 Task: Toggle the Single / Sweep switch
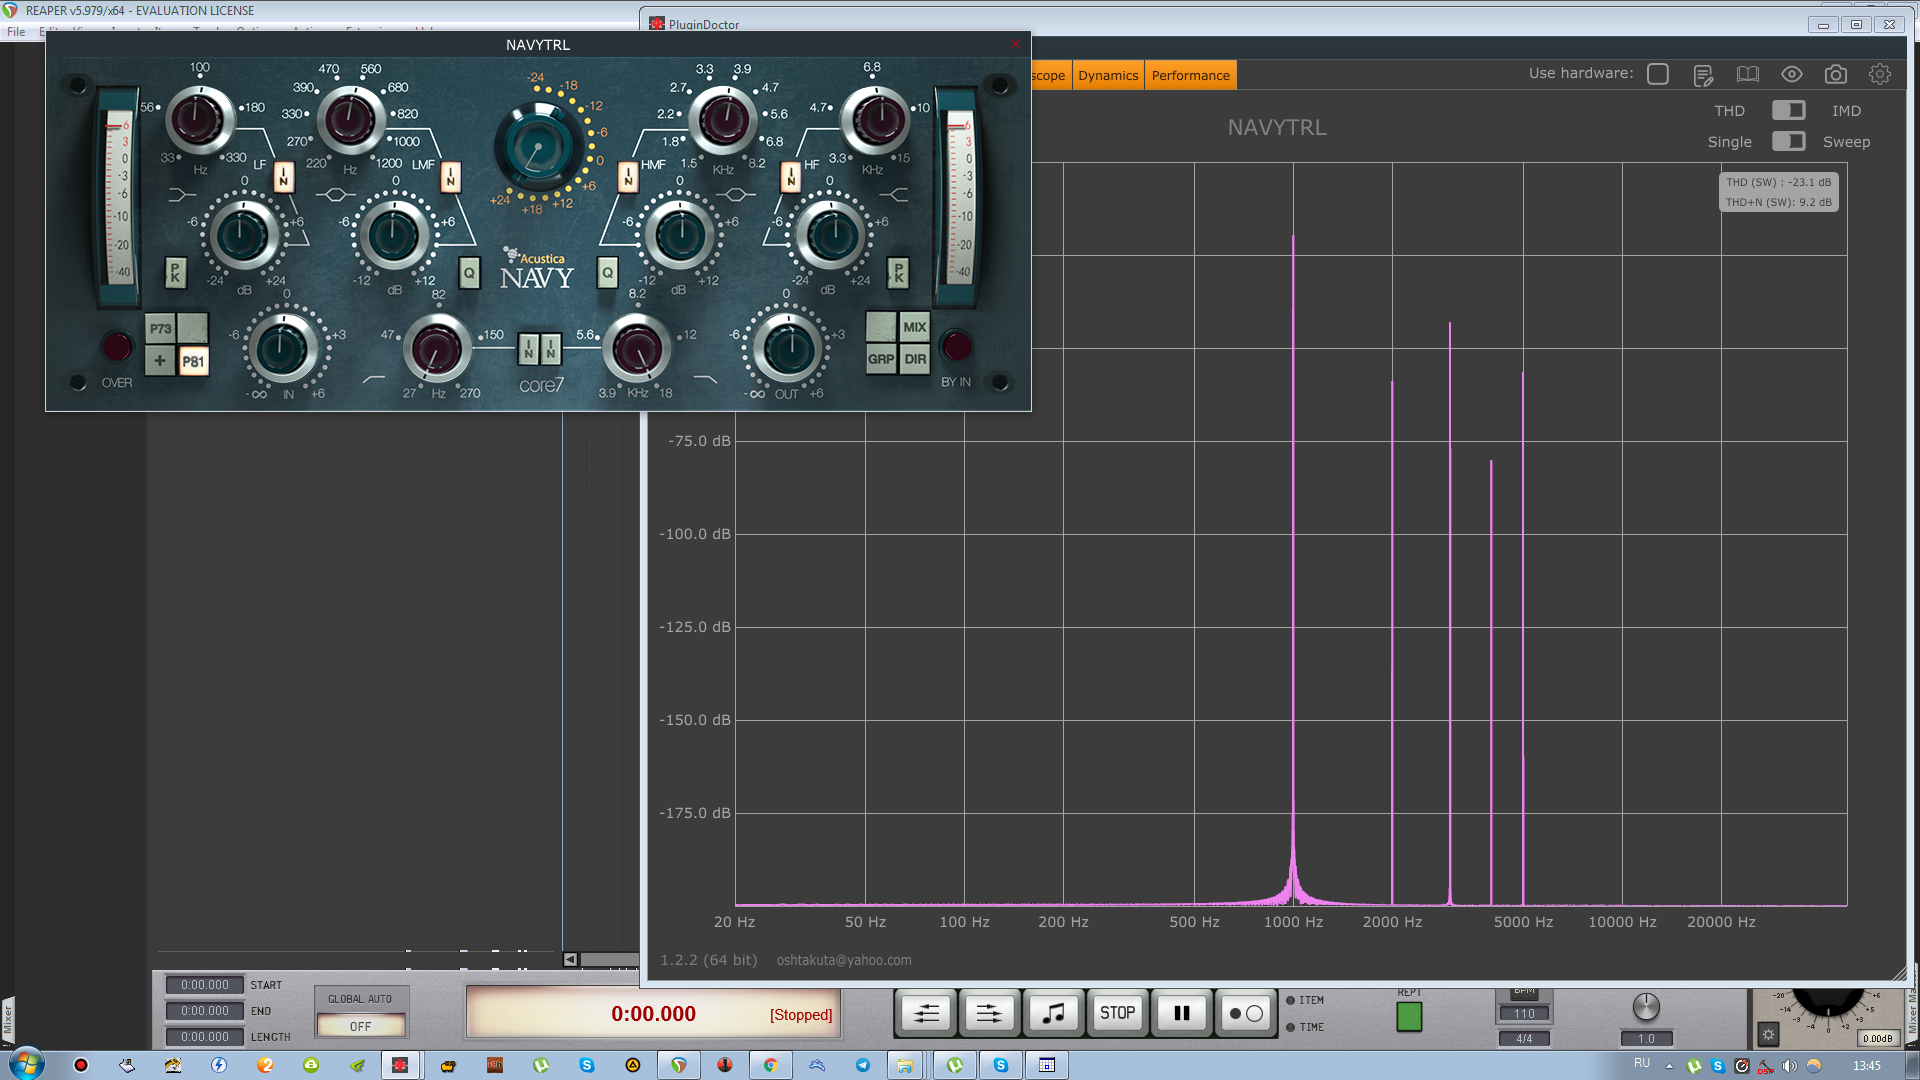(1788, 141)
